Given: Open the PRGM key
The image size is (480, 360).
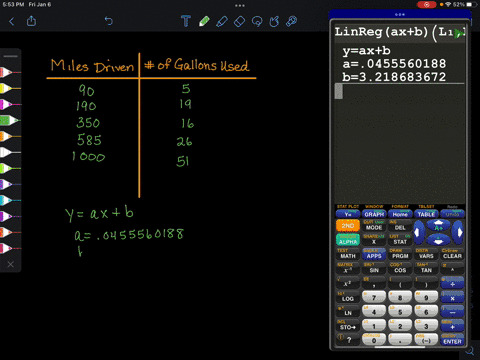Looking at the screenshot, I should [x=400, y=255].
